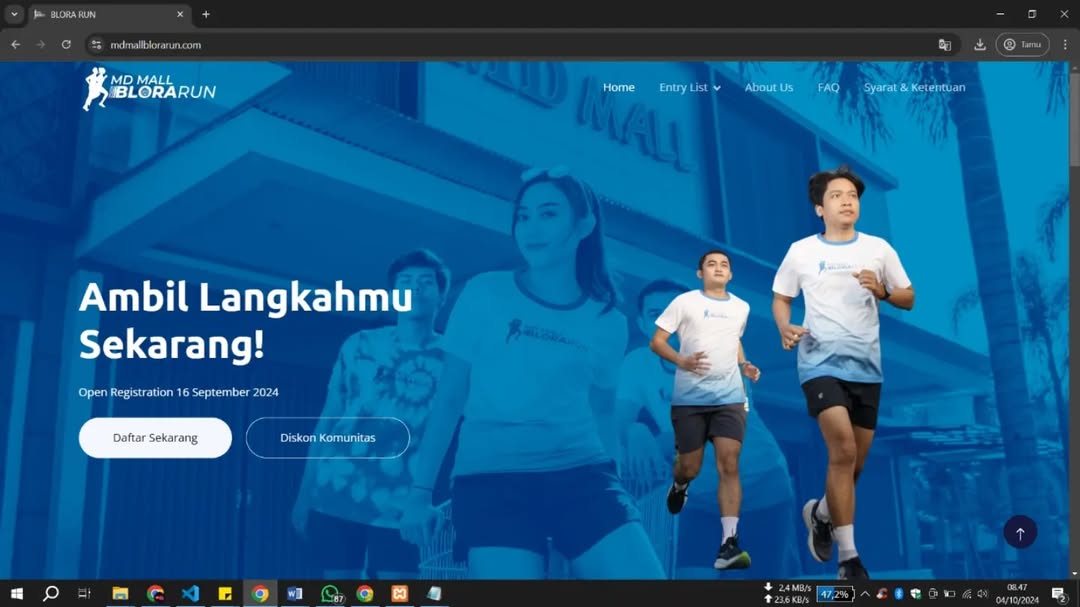The image size is (1080, 607).
Task: Open the CCleaner icon in the system tray
Action: pos(881,593)
